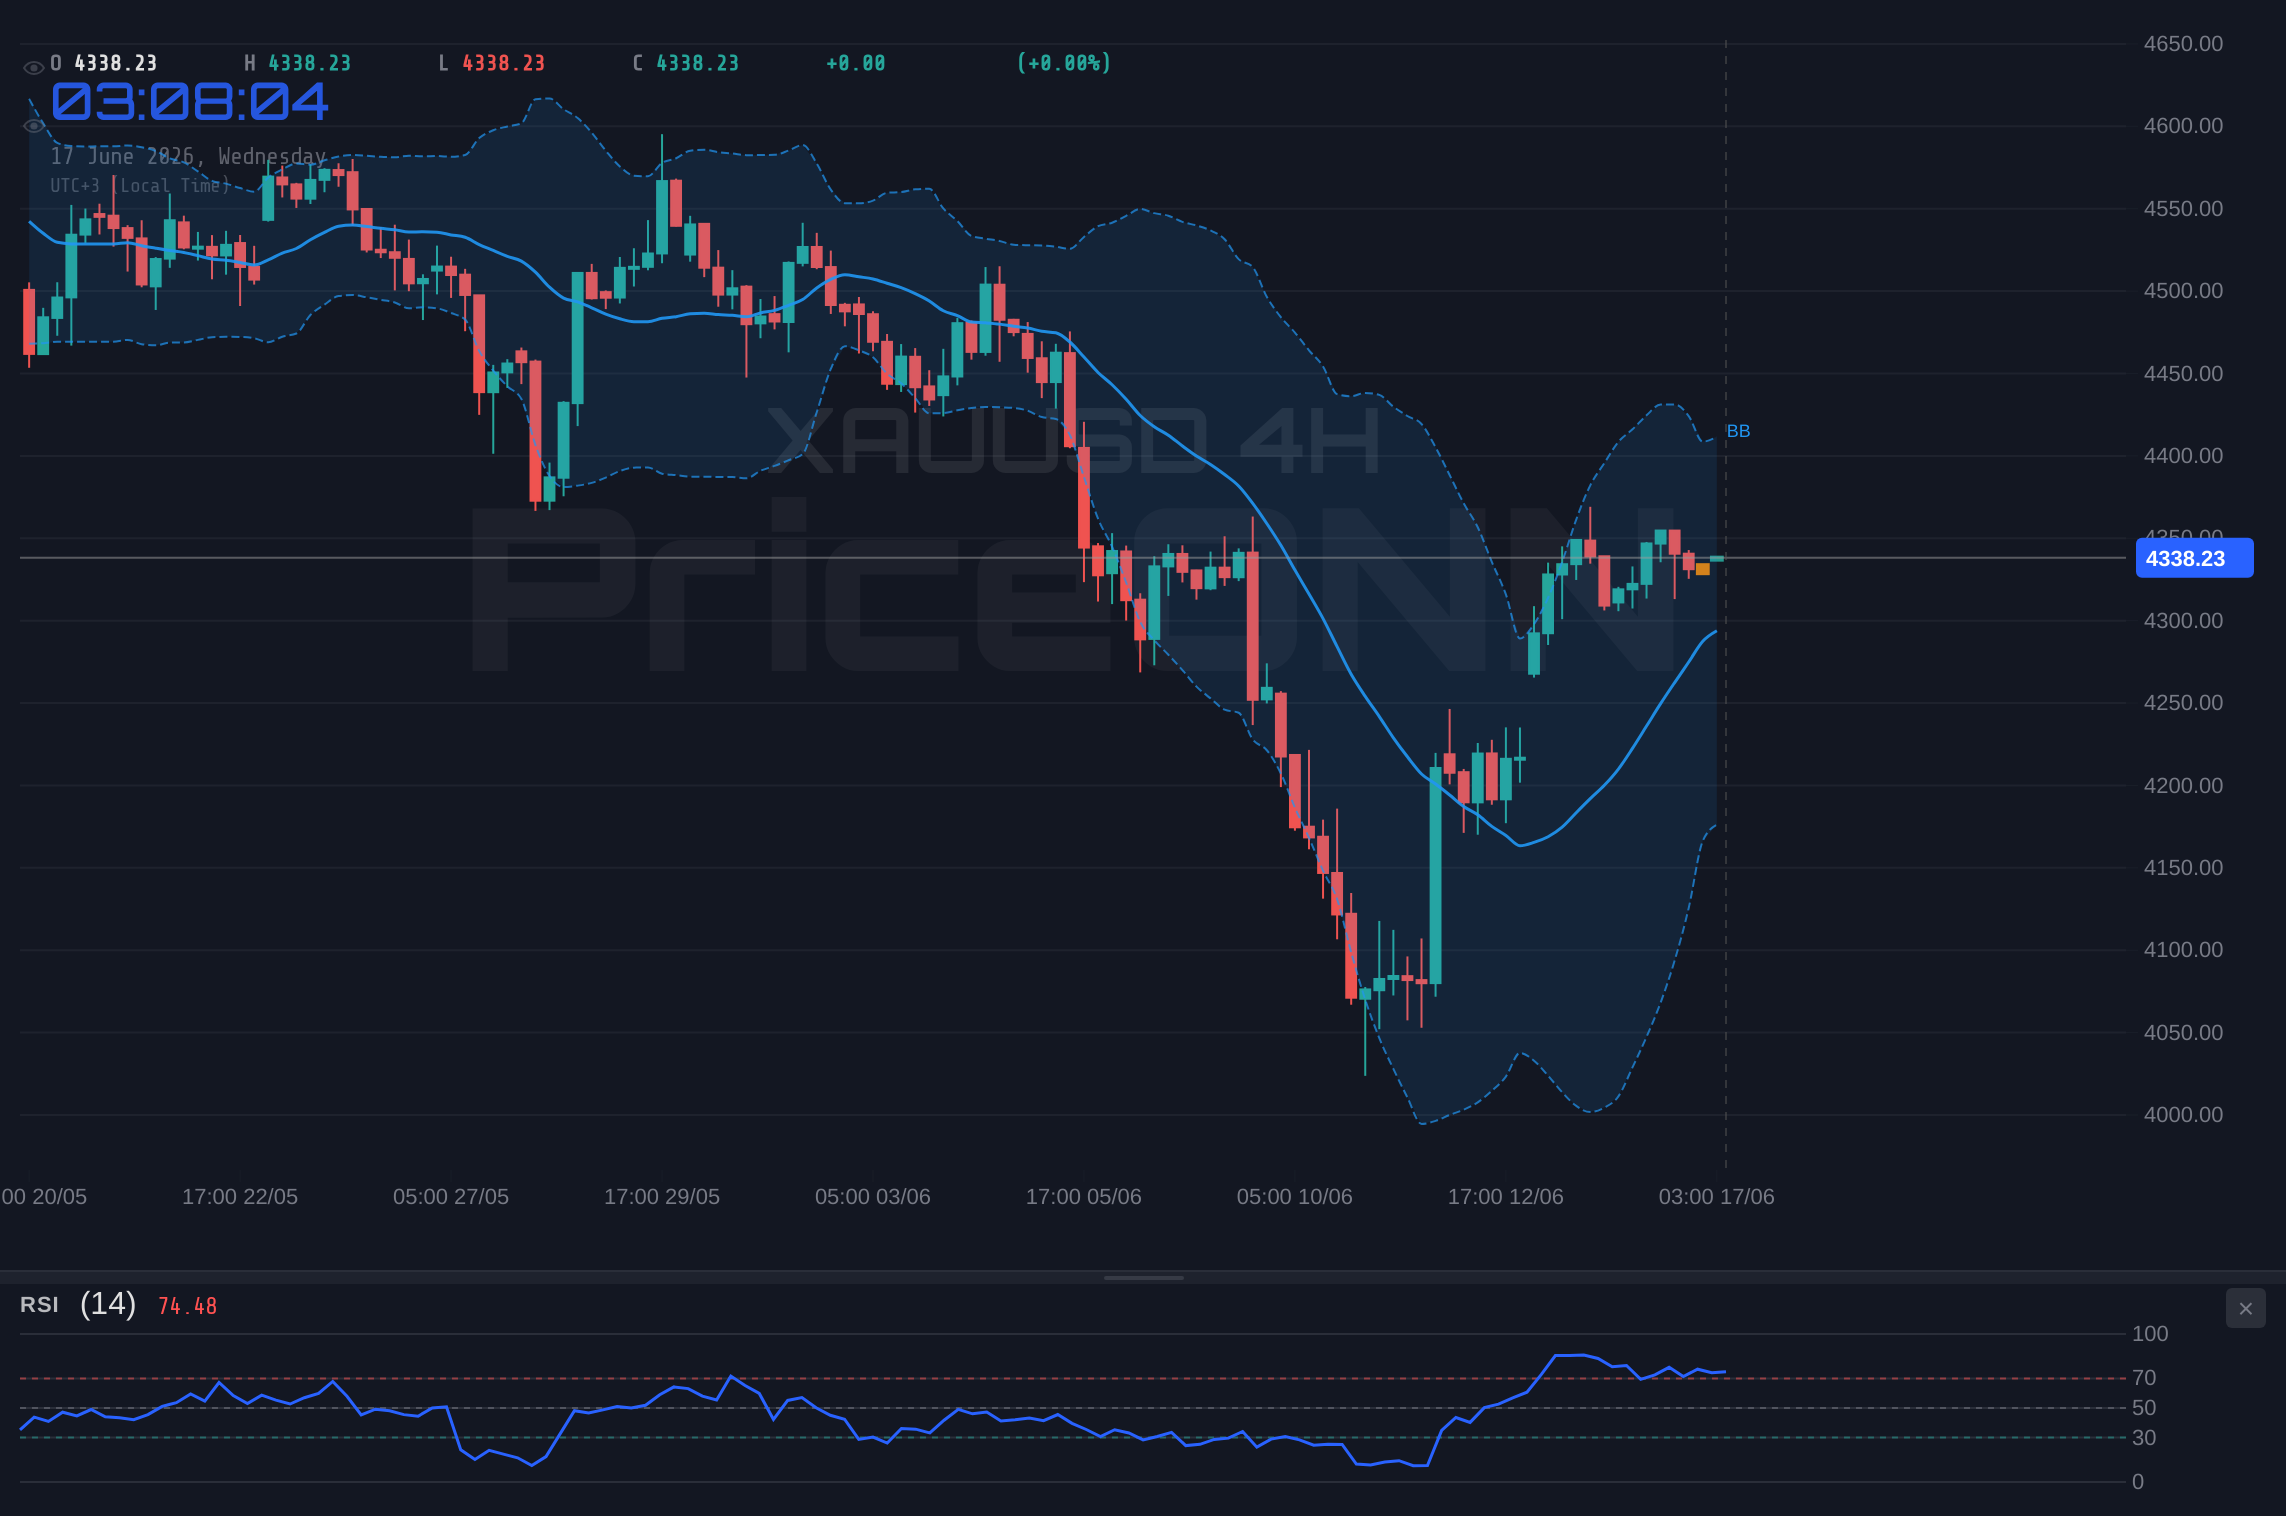Click the 05:00 10/06 time axis label

[x=1295, y=1197]
